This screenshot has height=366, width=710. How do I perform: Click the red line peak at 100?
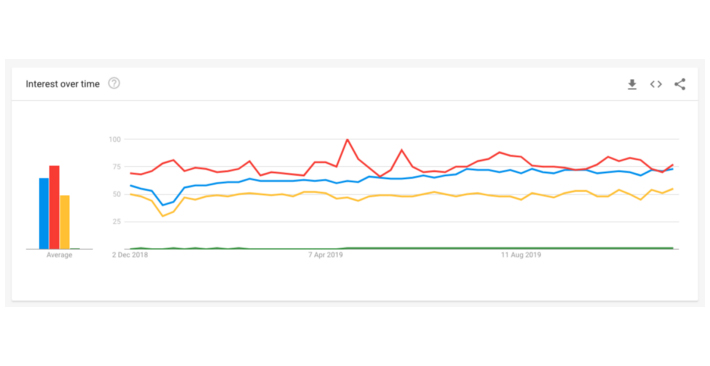click(x=347, y=140)
